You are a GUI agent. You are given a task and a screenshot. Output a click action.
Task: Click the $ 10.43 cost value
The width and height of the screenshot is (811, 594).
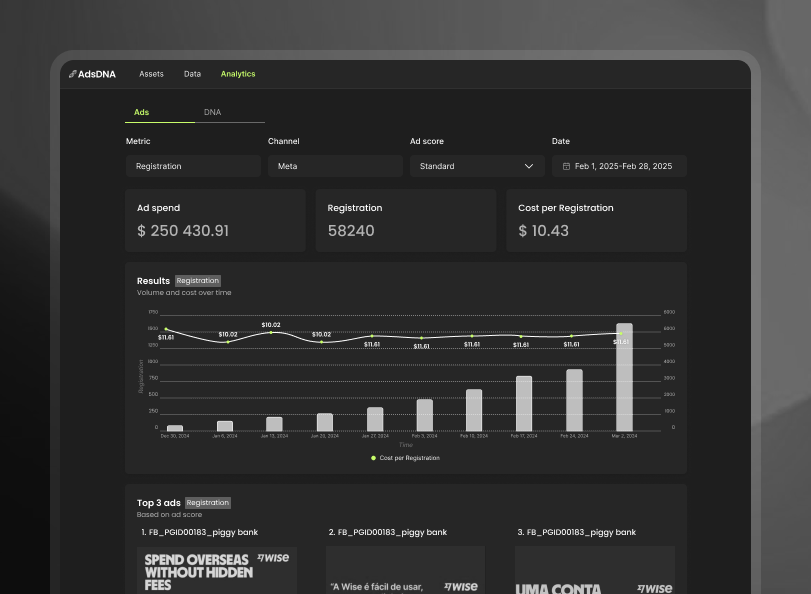coord(544,231)
